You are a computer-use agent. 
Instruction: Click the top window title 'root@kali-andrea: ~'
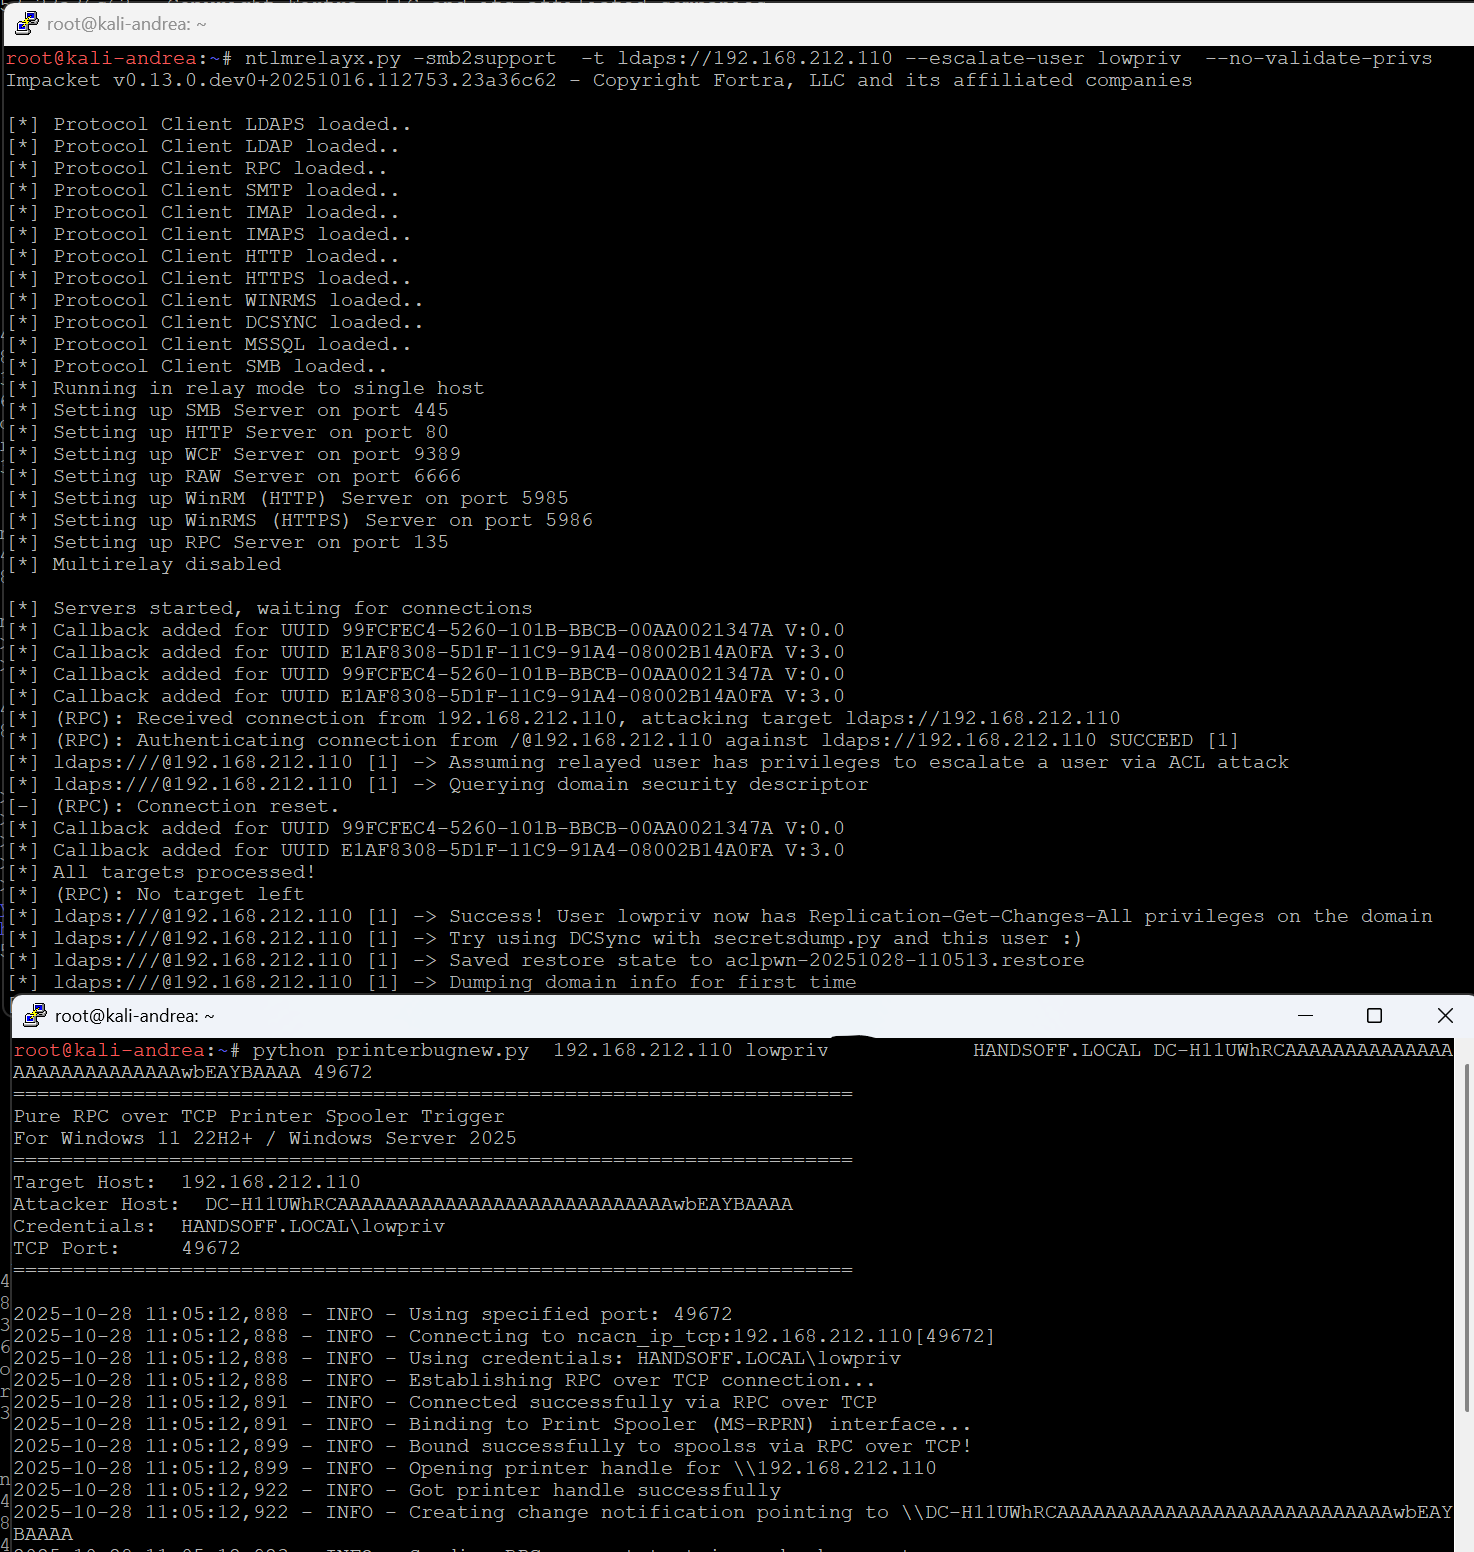[x=126, y=23]
